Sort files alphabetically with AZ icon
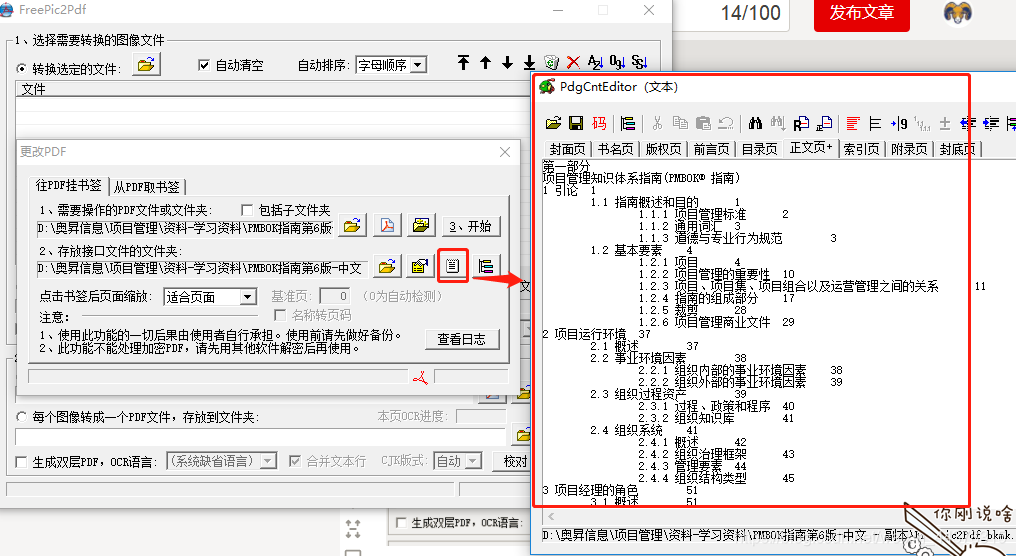Viewport: 1016px width, 556px height. pyautogui.click(x=595, y=62)
